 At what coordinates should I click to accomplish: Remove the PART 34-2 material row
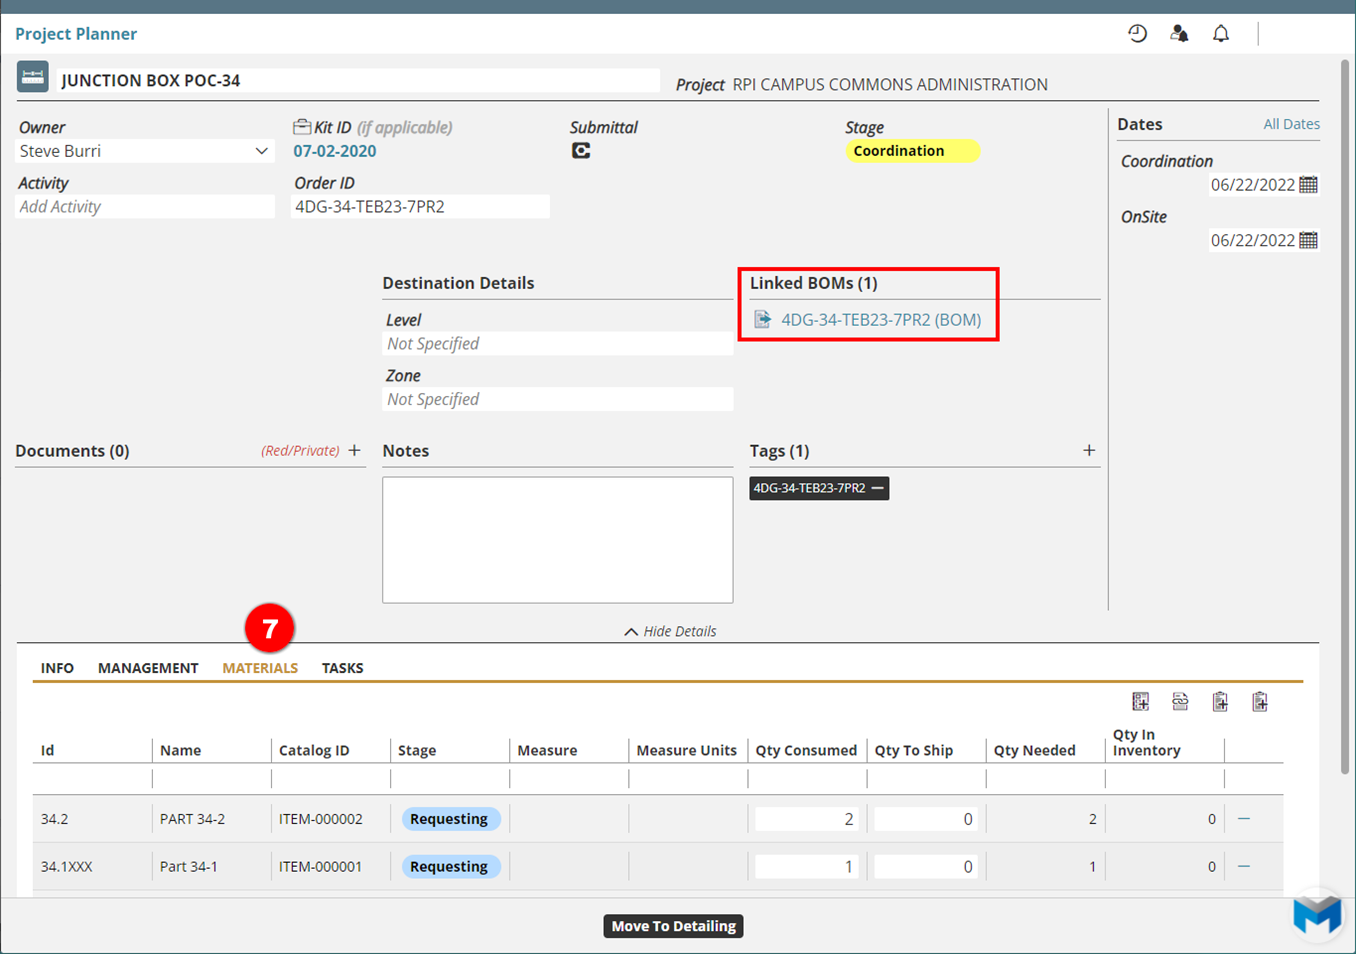pos(1244,818)
